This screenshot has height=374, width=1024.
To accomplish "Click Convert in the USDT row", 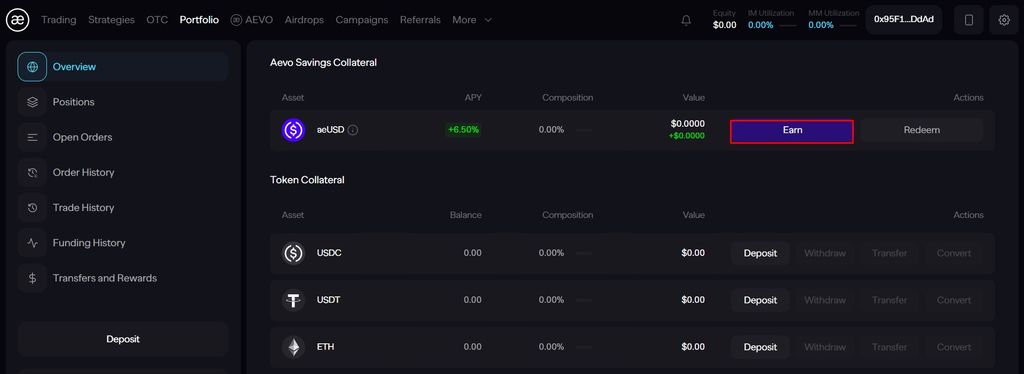I will click(x=954, y=300).
